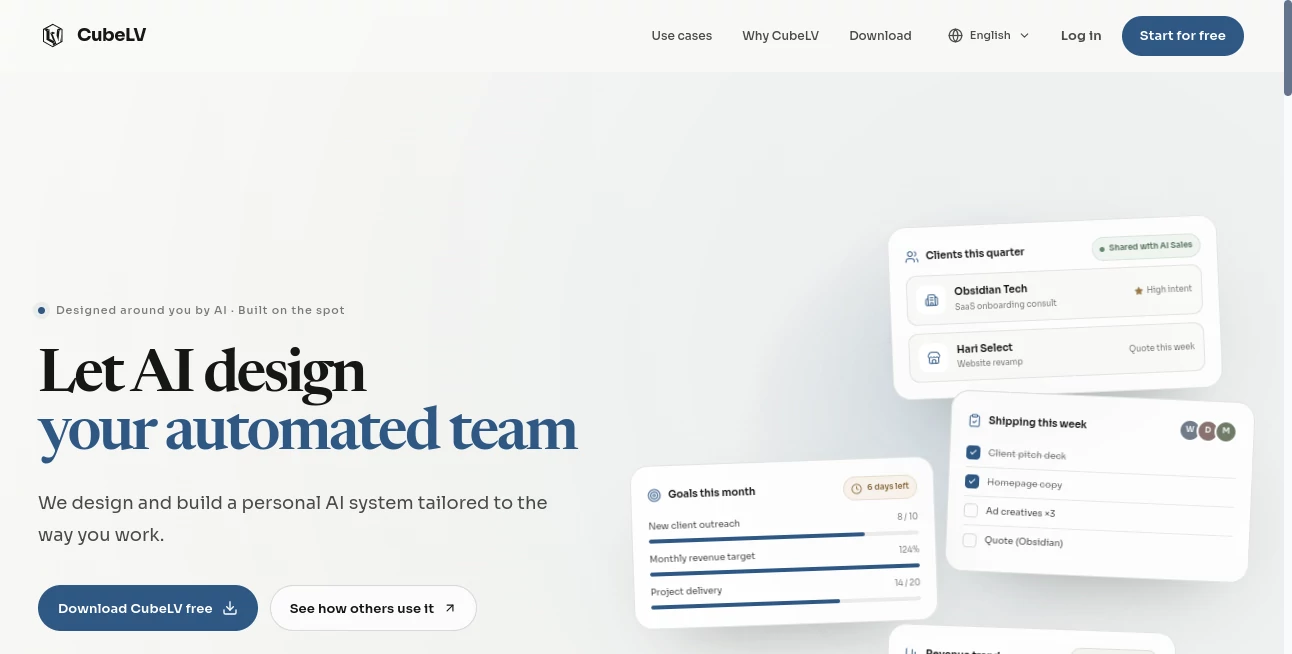Click the Monthly revenue target progress bar
The image size is (1292, 654).
[785, 570]
